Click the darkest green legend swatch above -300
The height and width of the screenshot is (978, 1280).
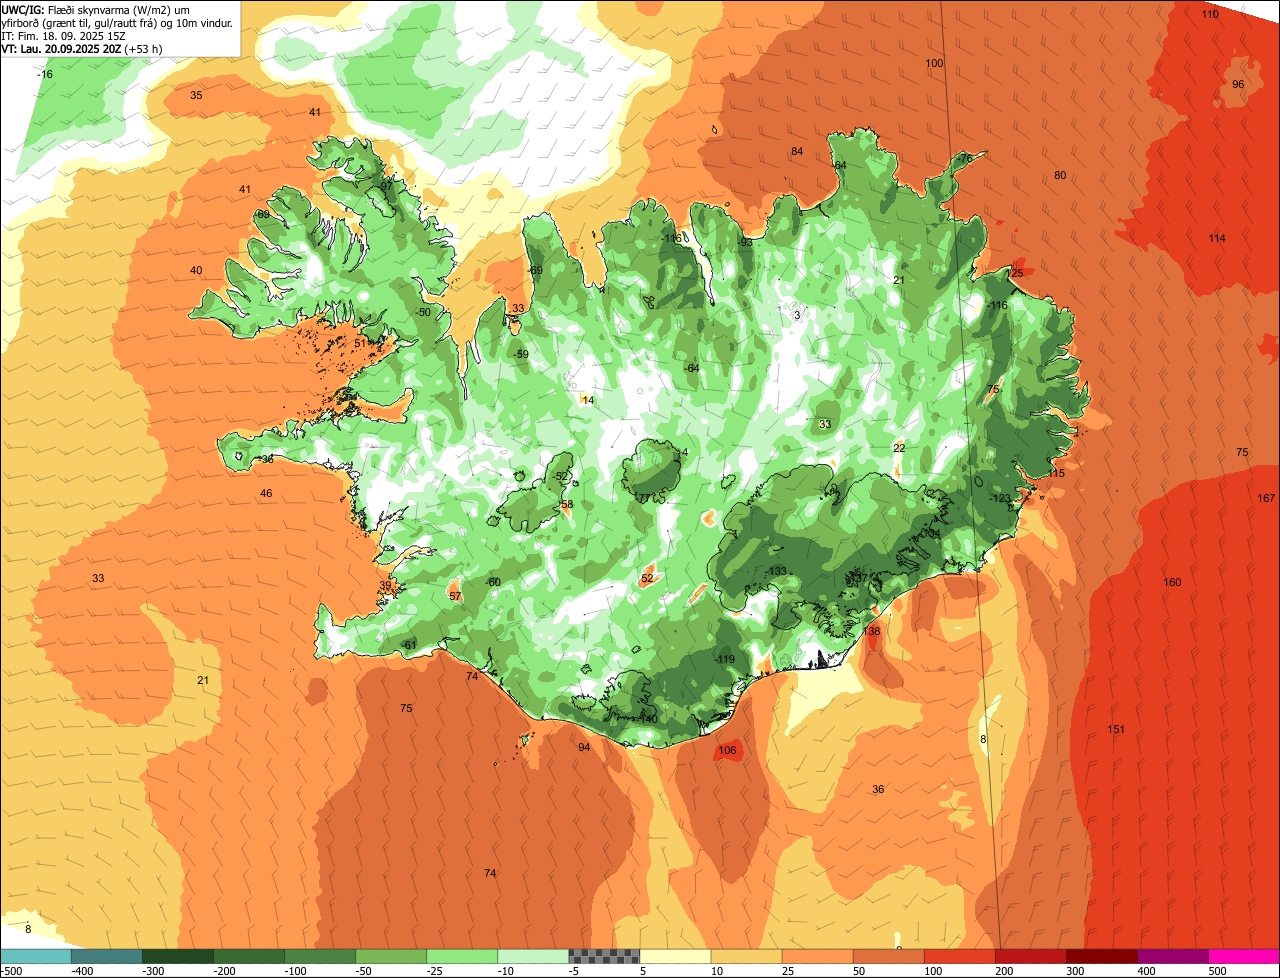coord(177,956)
